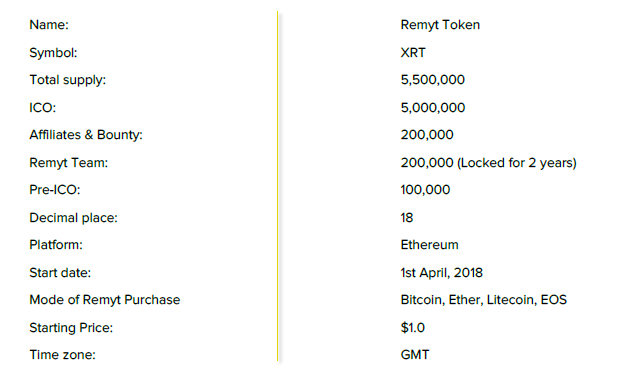Click 'Mode of Remyt Purchase' label
624x379 pixels.
[x=105, y=300]
